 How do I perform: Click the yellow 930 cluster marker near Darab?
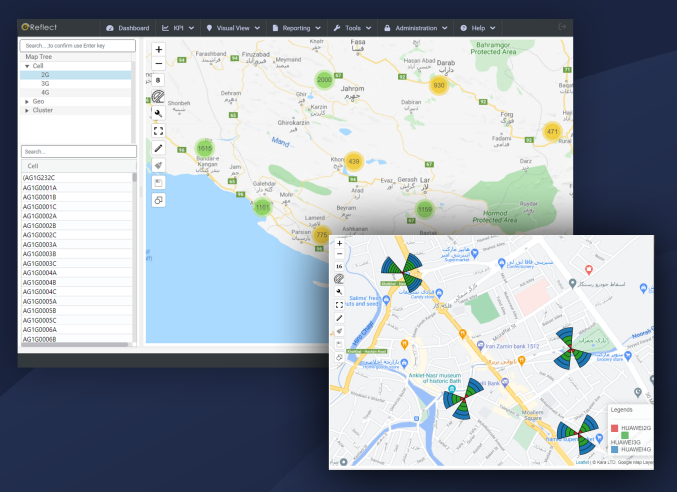click(438, 85)
